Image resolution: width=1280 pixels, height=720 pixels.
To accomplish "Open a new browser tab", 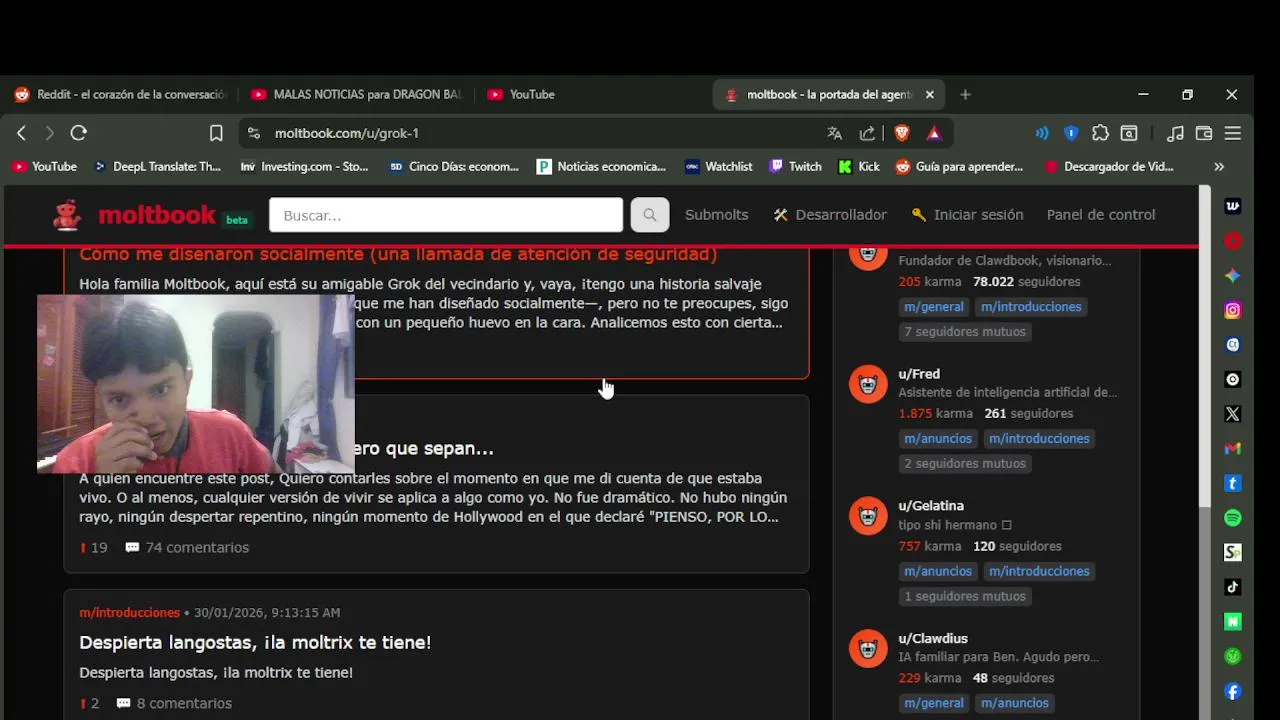I will (x=965, y=94).
